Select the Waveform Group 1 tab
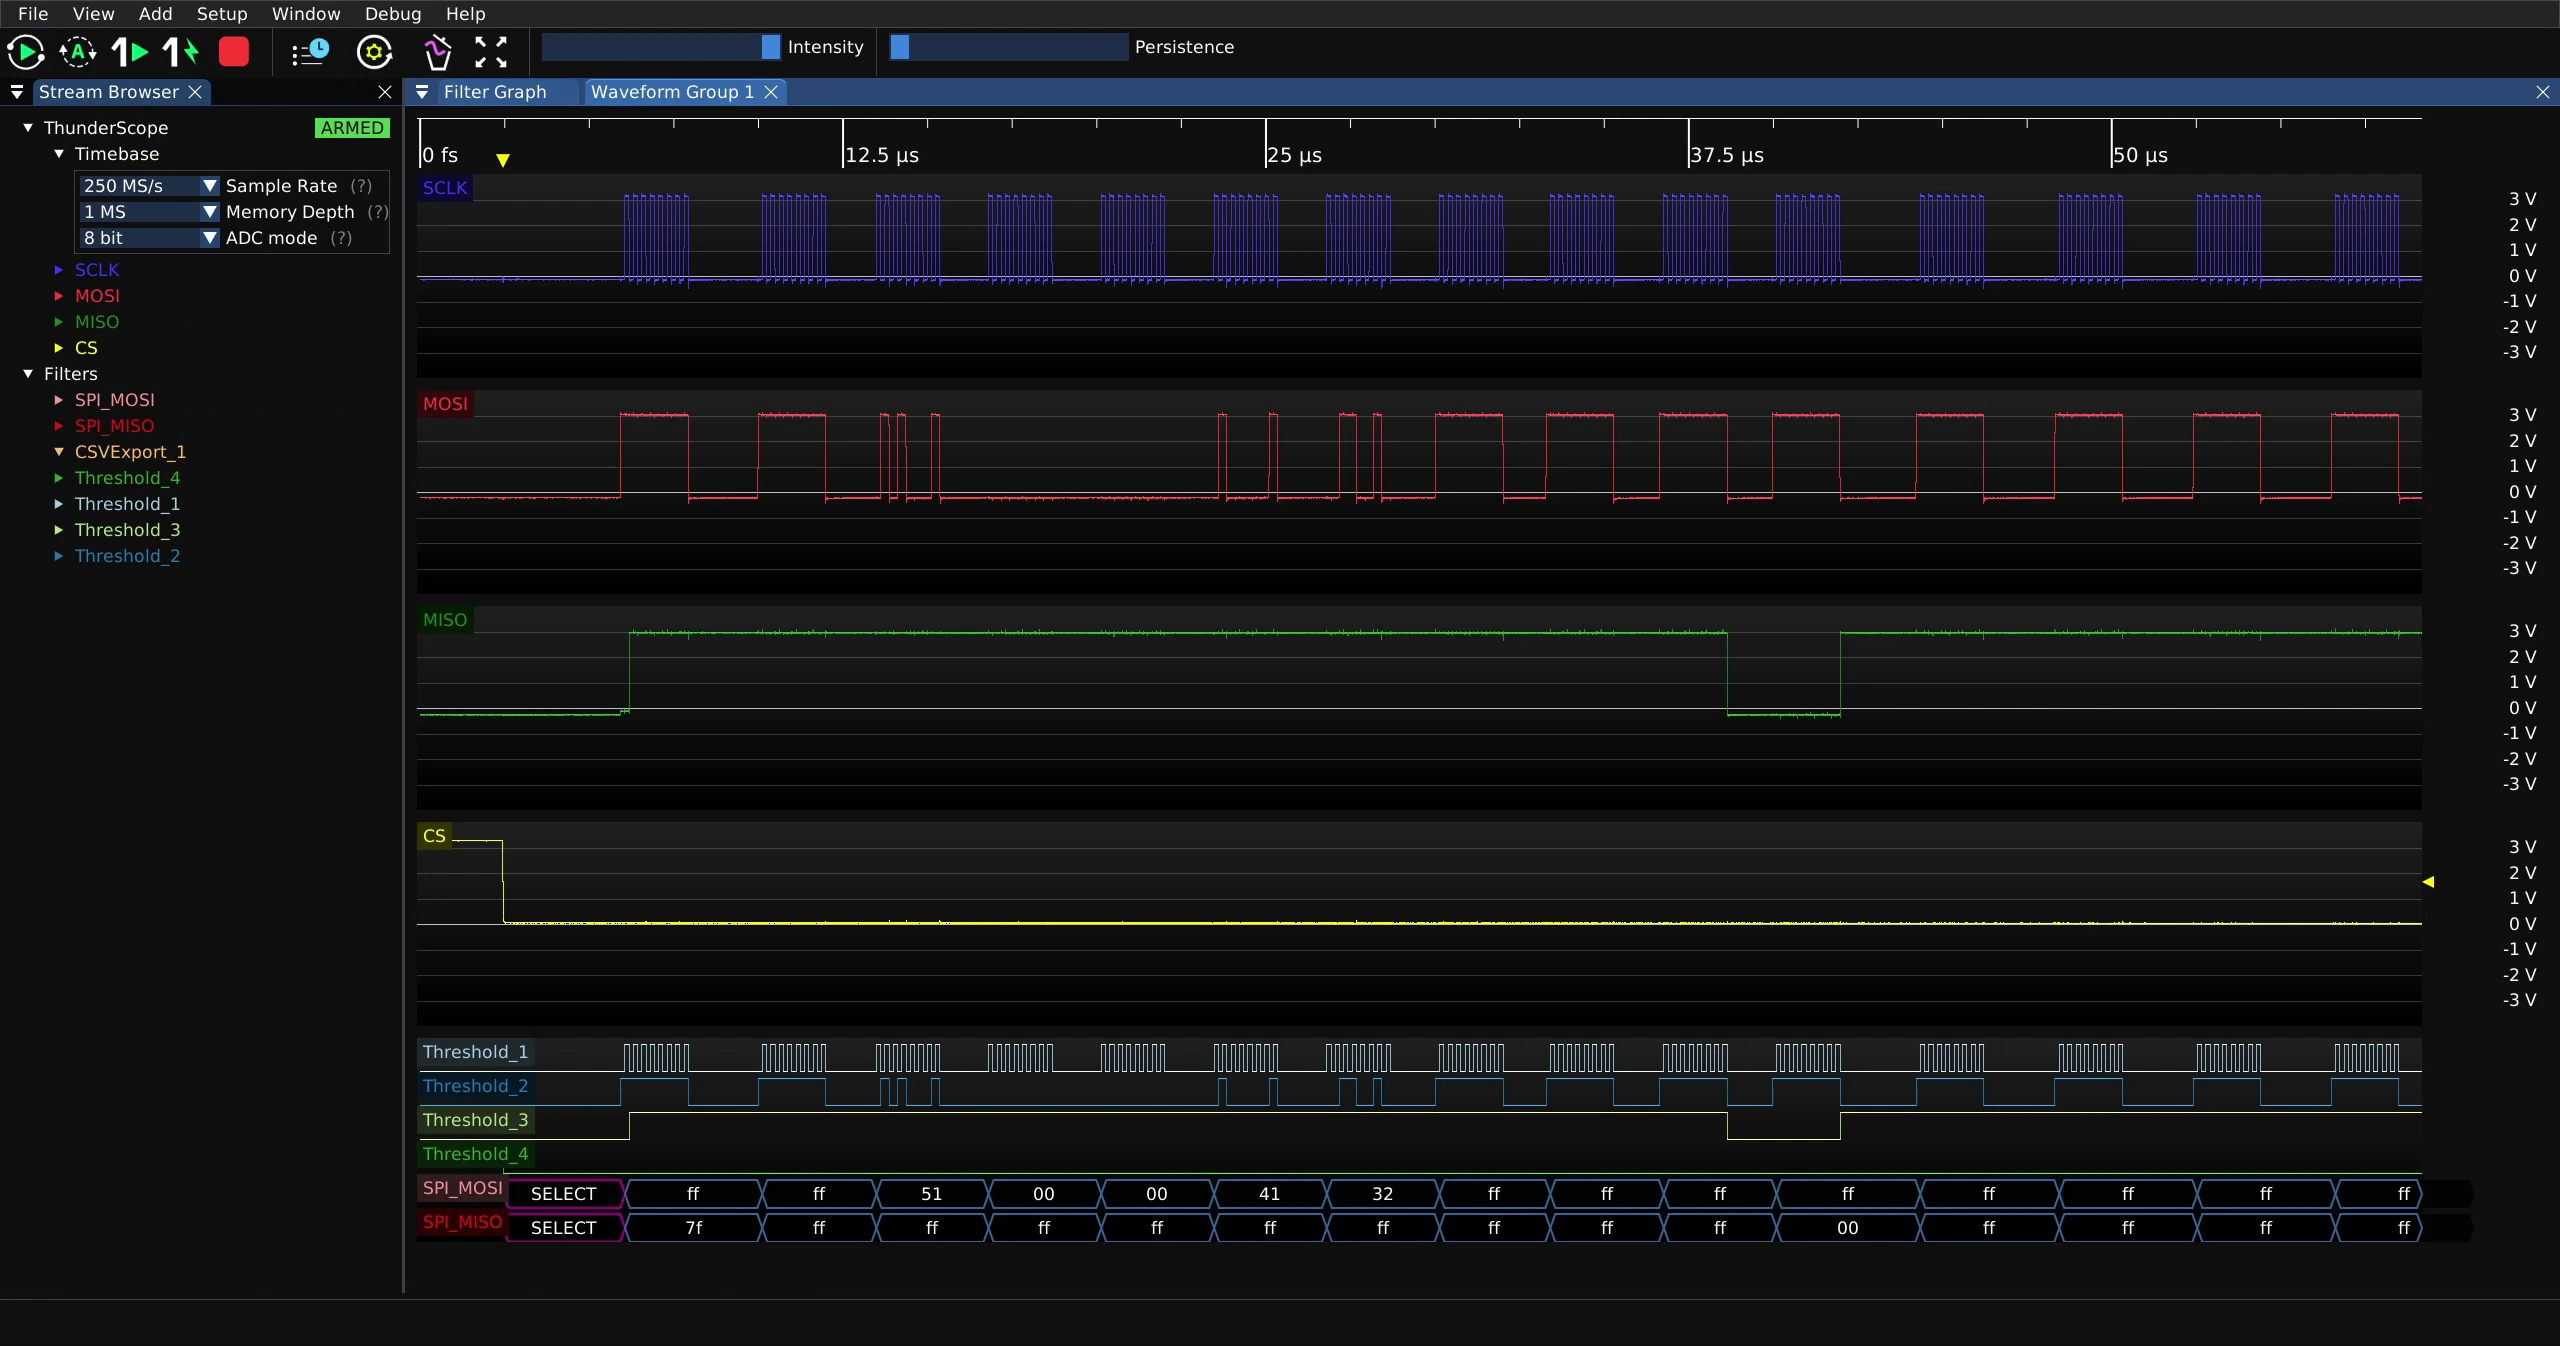This screenshot has height=1346, width=2560. coord(672,92)
